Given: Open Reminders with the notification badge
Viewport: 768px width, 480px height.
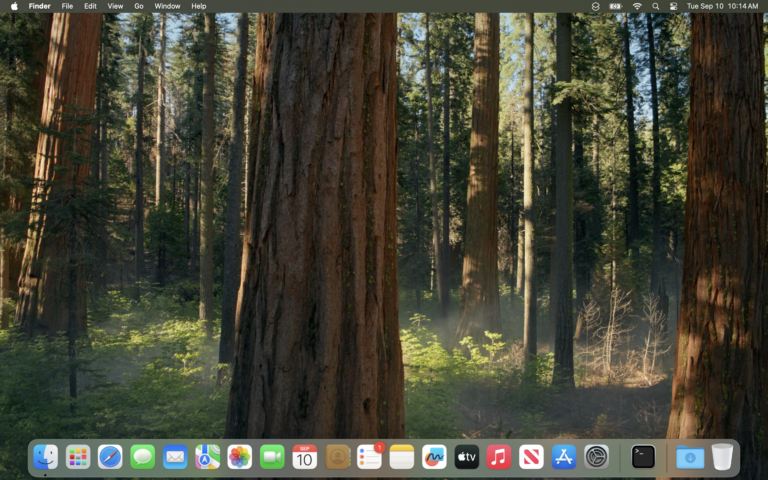Looking at the screenshot, I should 369,457.
